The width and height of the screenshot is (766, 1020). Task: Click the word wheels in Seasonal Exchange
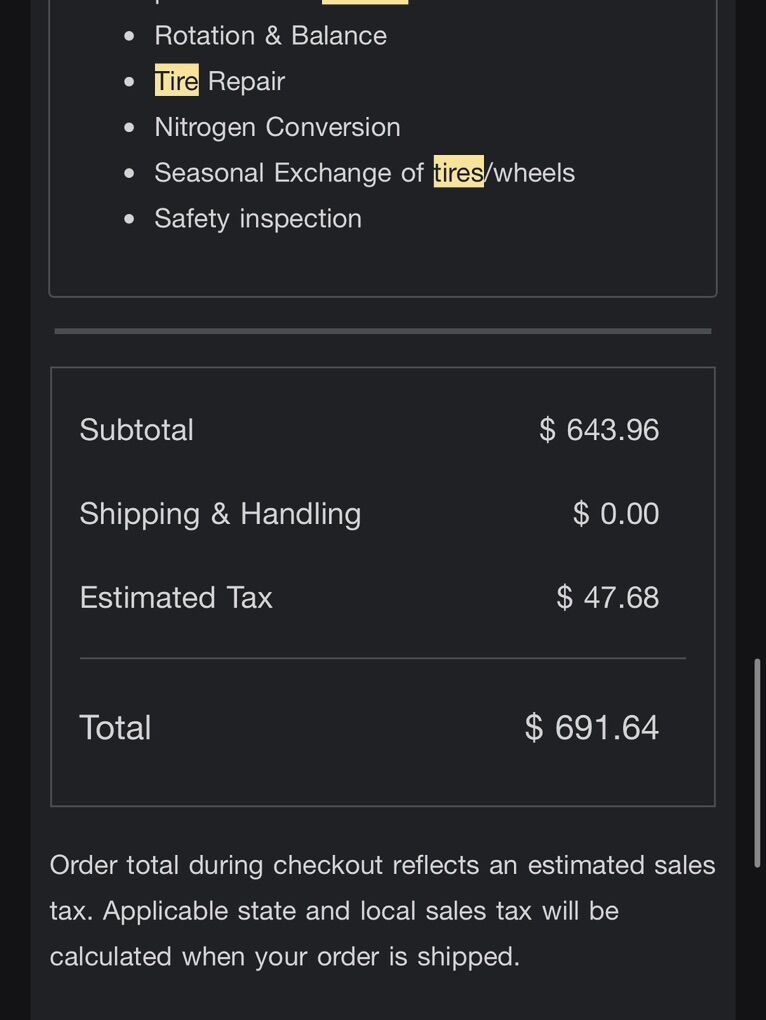click(x=535, y=173)
